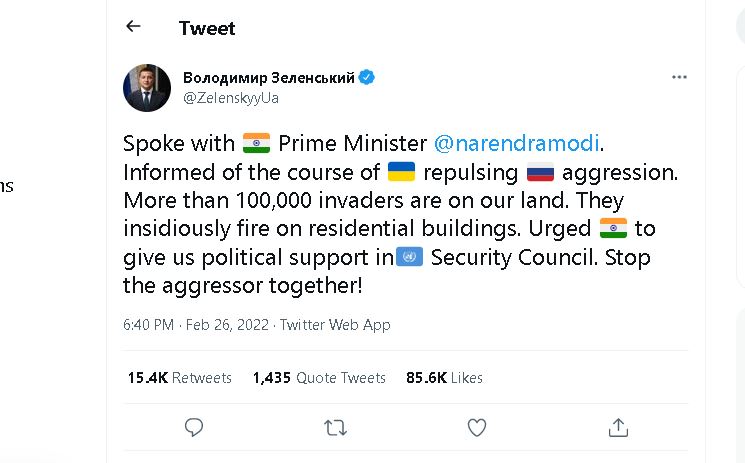Open the 6:40 PM · Feb 26, 2022 timestamp
Screen dimensions: 745x463
tap(196, 325)
